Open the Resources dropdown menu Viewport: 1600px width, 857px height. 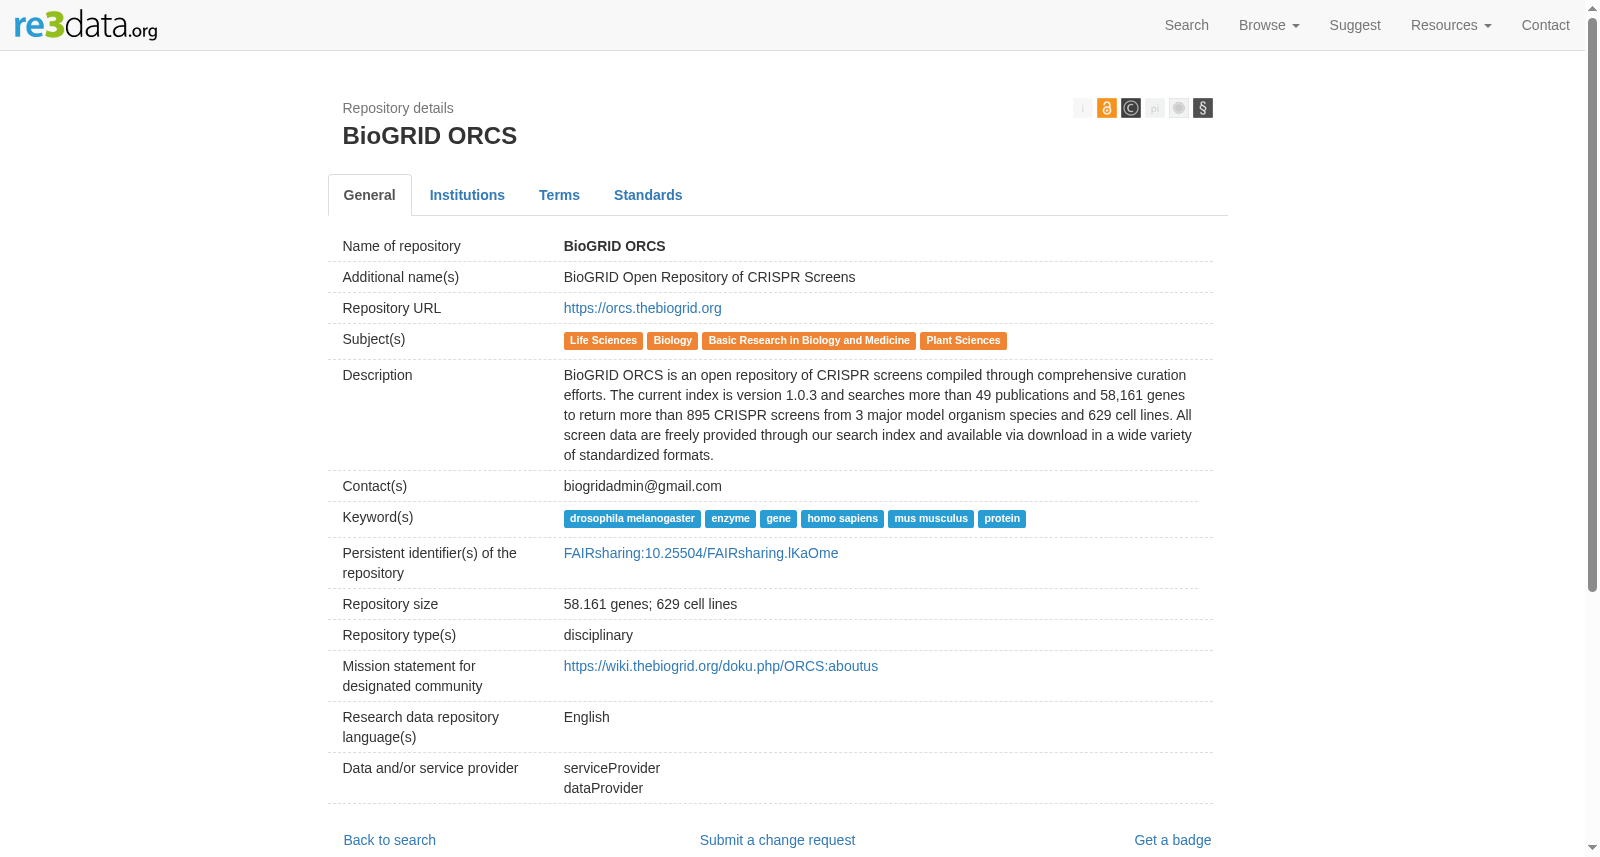point(1451,25)
